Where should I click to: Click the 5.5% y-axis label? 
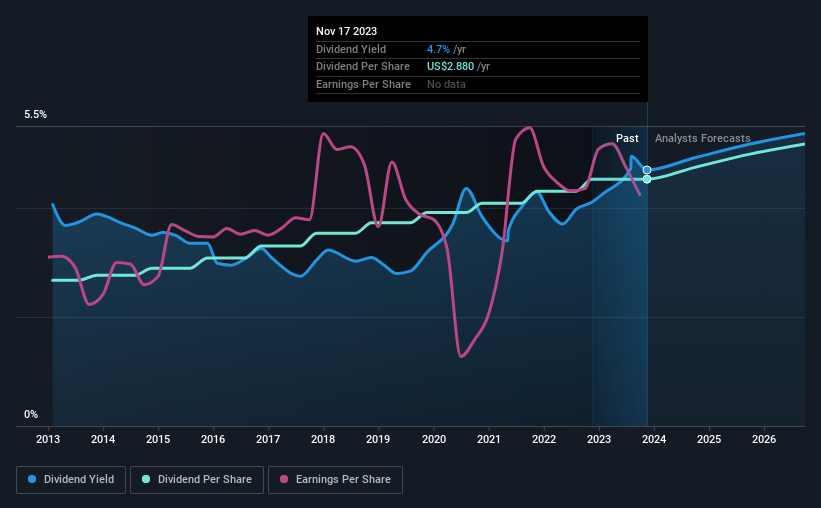[35, 114]
